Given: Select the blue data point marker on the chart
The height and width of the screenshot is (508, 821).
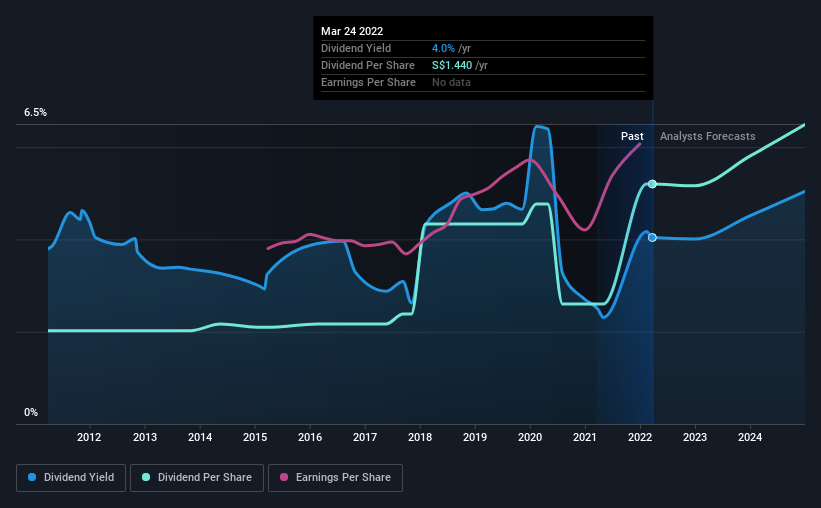Looking at the screenshot, I should [652, 238].
